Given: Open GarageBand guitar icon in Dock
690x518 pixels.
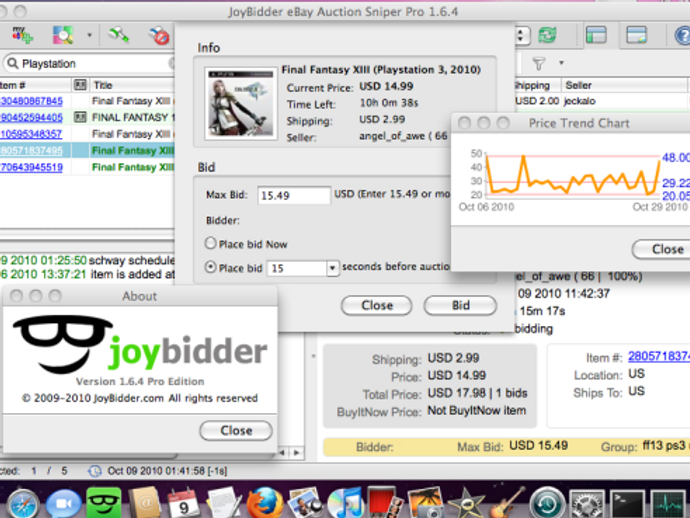Looking at the screenshot, I should [x=507, y=503].
